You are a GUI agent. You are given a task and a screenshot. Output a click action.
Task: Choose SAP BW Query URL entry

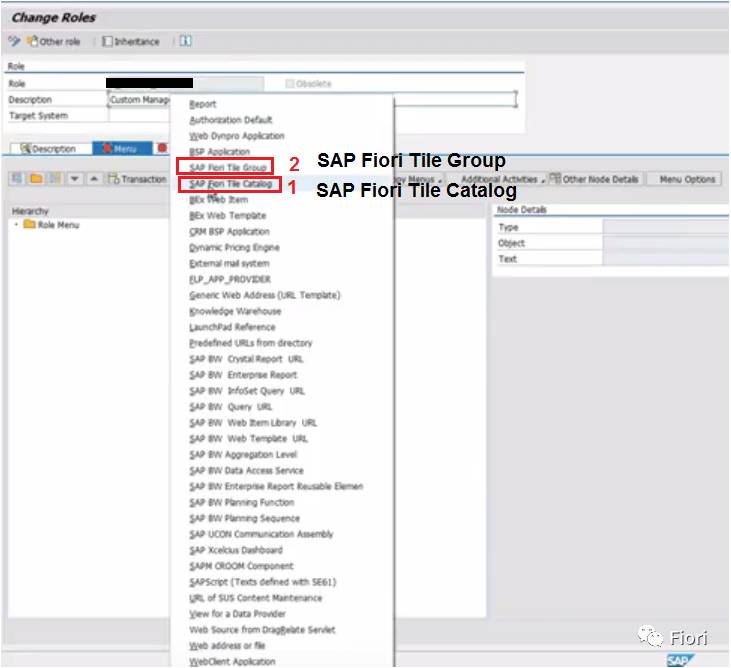tap(230, 406)
